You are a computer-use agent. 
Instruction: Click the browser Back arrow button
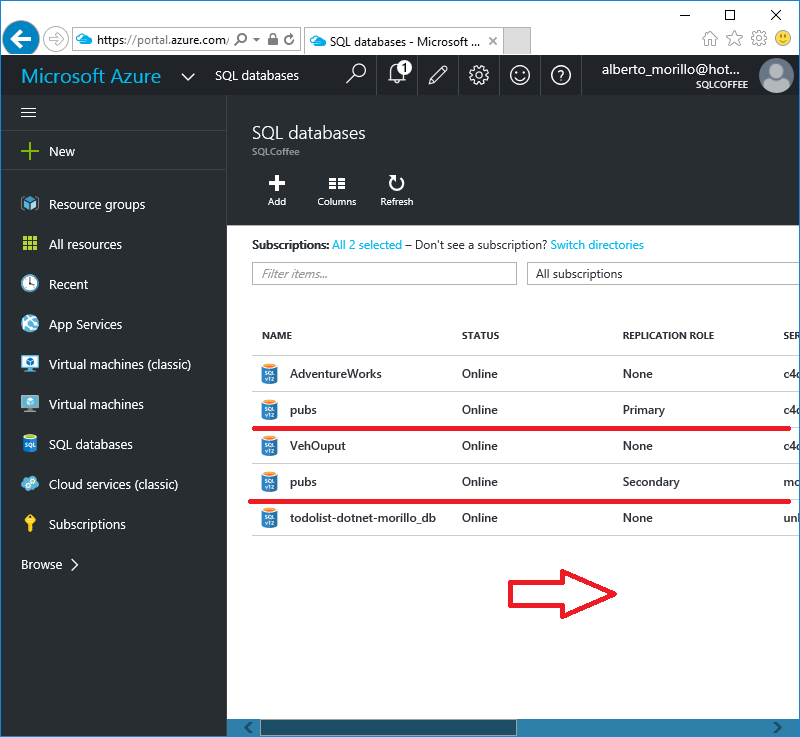click(x=20, y=39)
